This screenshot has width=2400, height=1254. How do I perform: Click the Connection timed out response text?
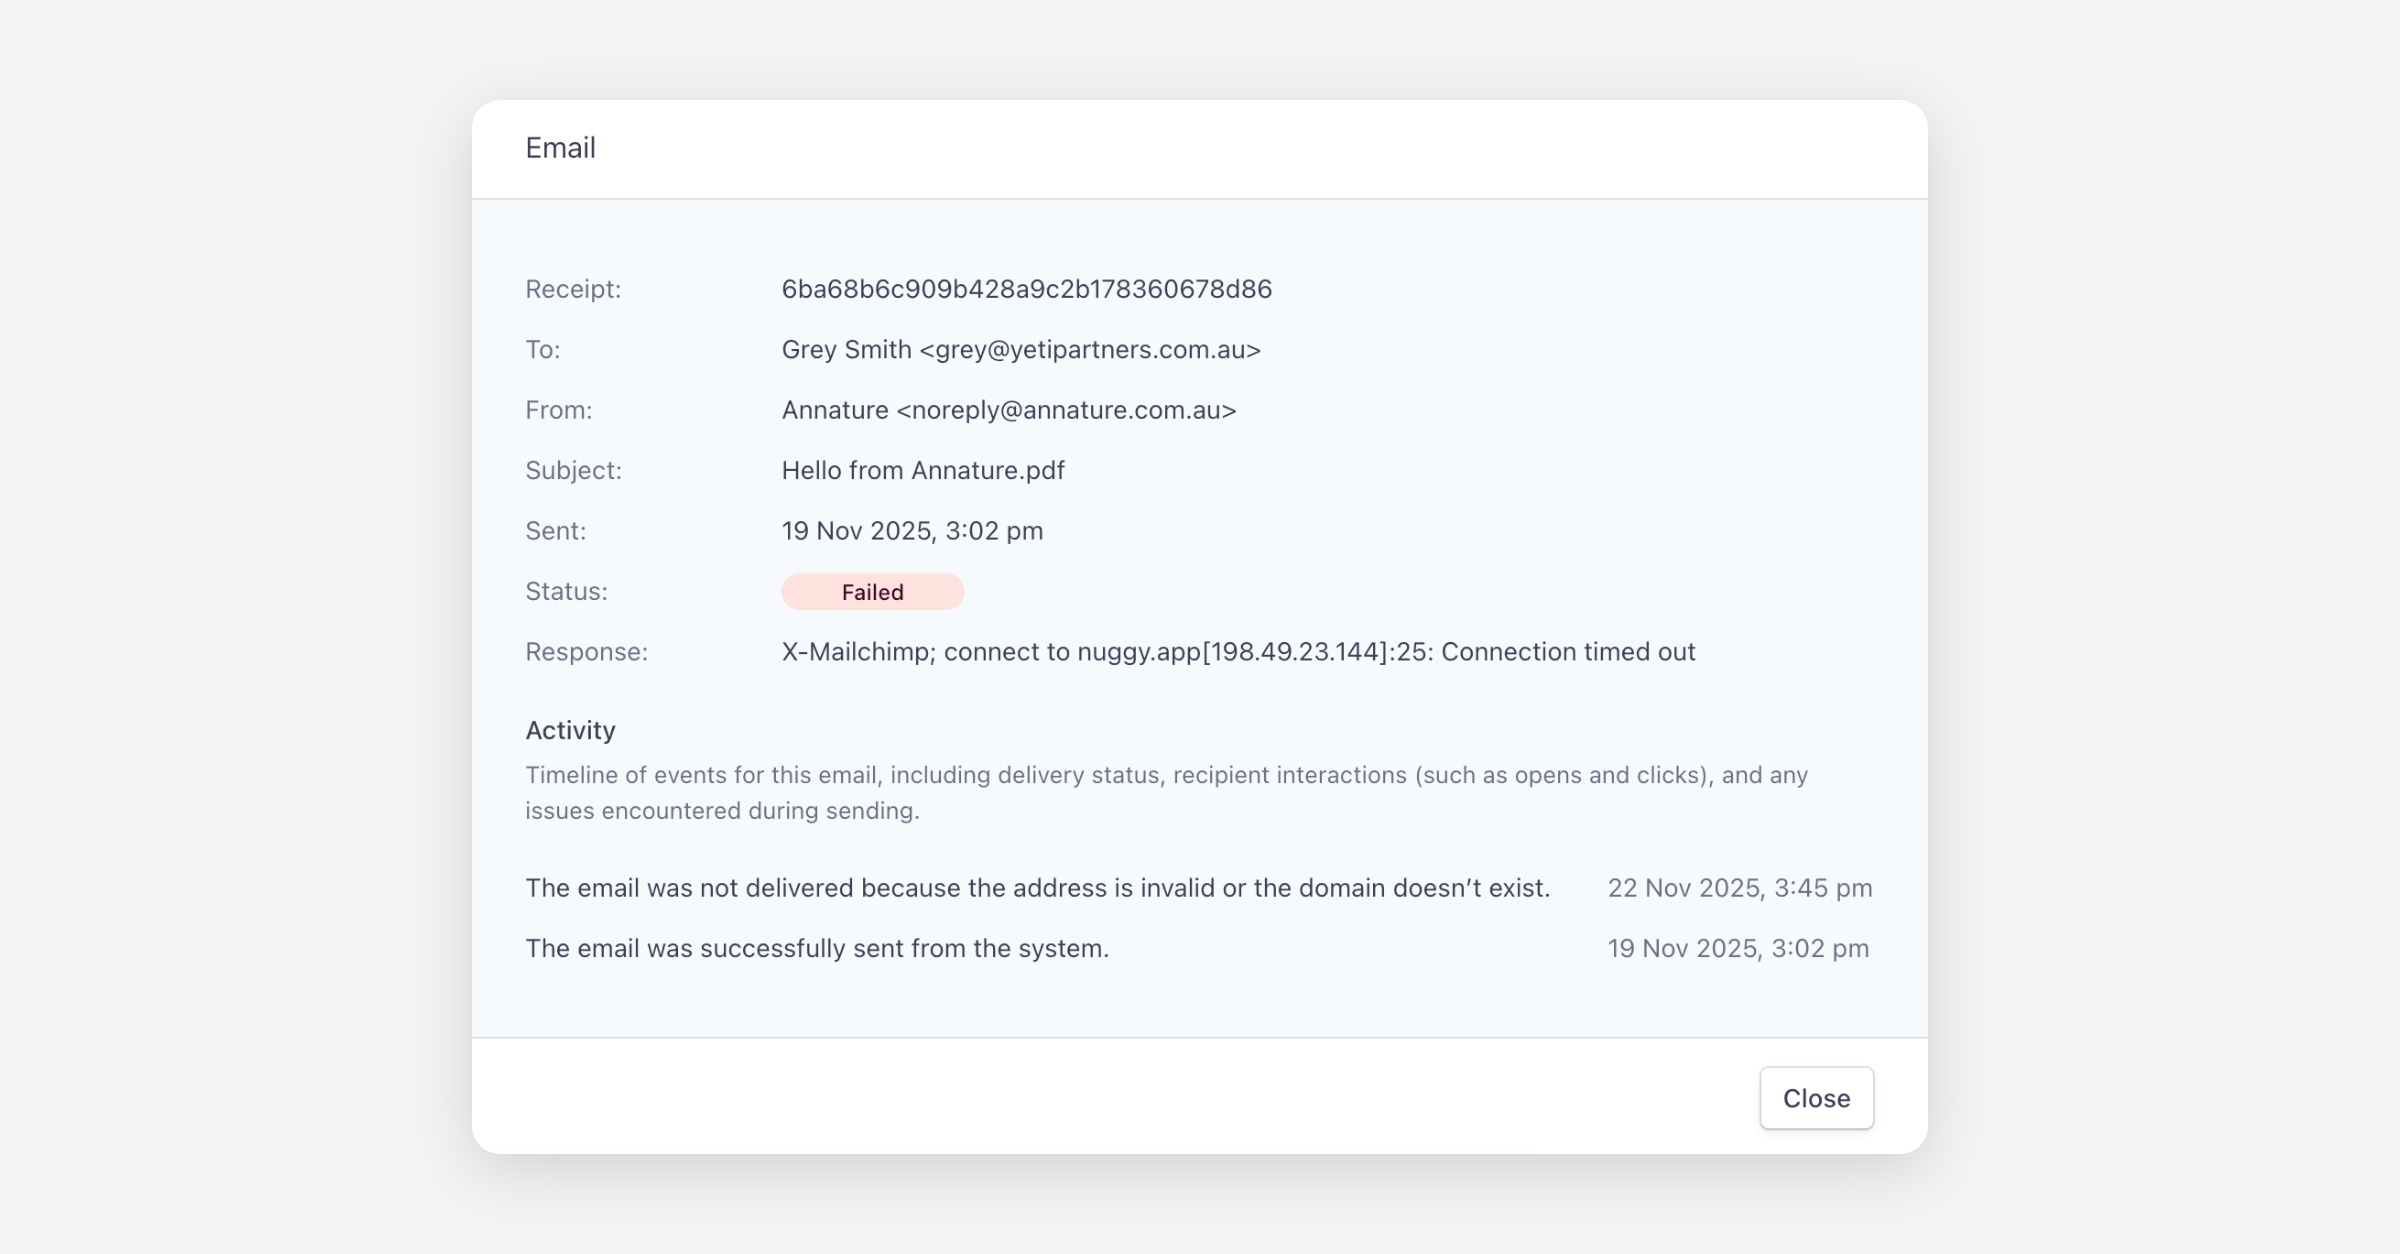tap(1238, 652)
